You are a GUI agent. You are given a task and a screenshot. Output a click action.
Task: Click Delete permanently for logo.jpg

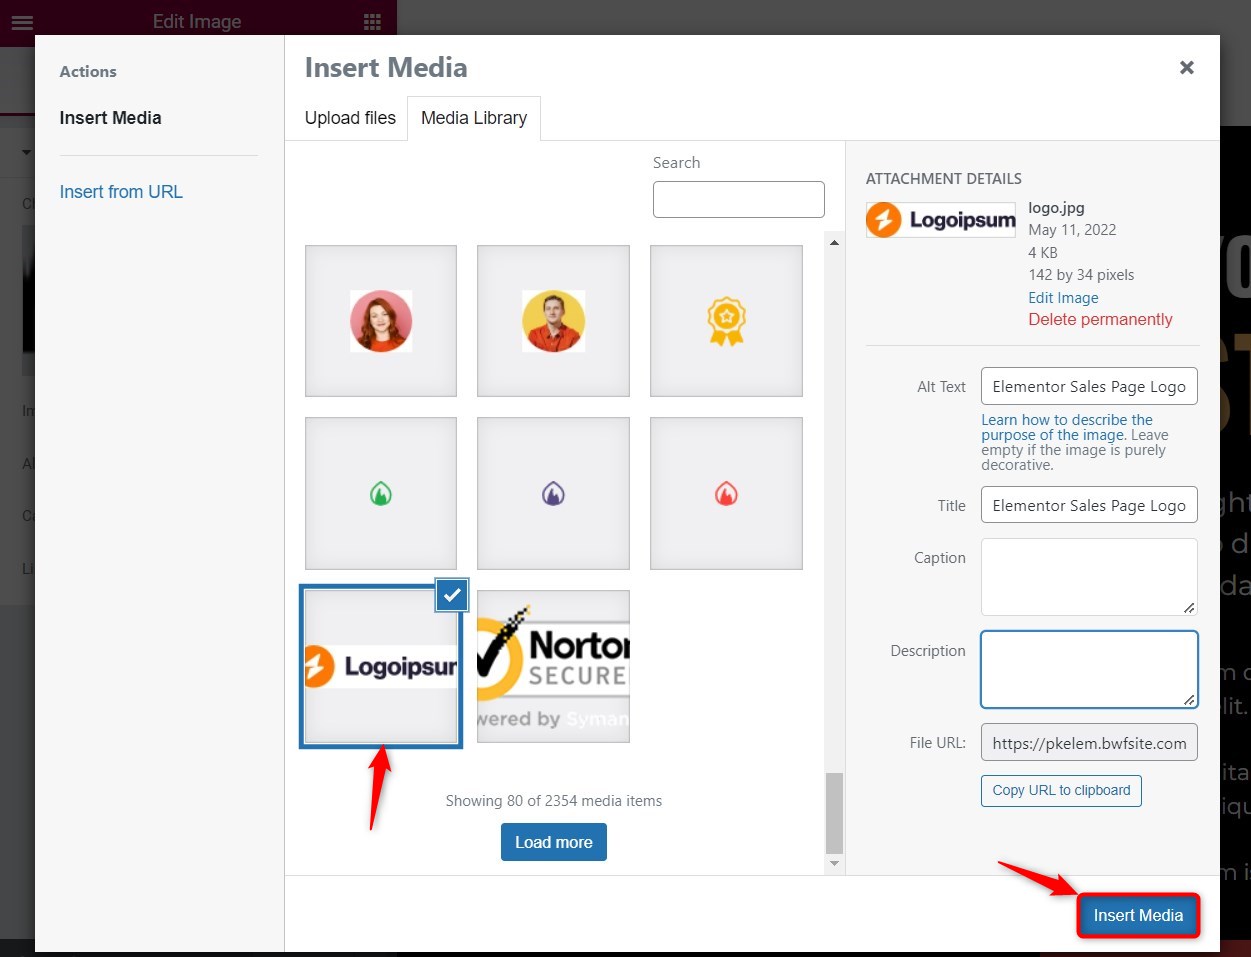point(1100,319)
